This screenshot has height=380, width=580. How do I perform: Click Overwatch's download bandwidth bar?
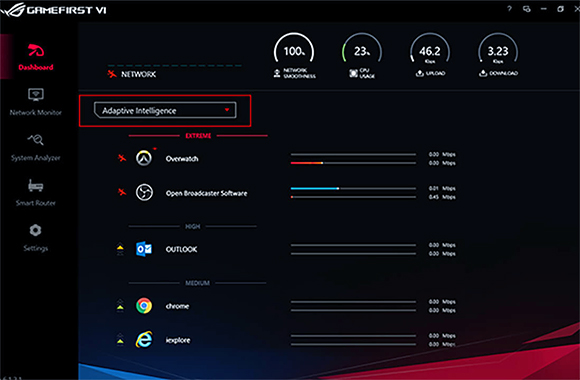353,163
